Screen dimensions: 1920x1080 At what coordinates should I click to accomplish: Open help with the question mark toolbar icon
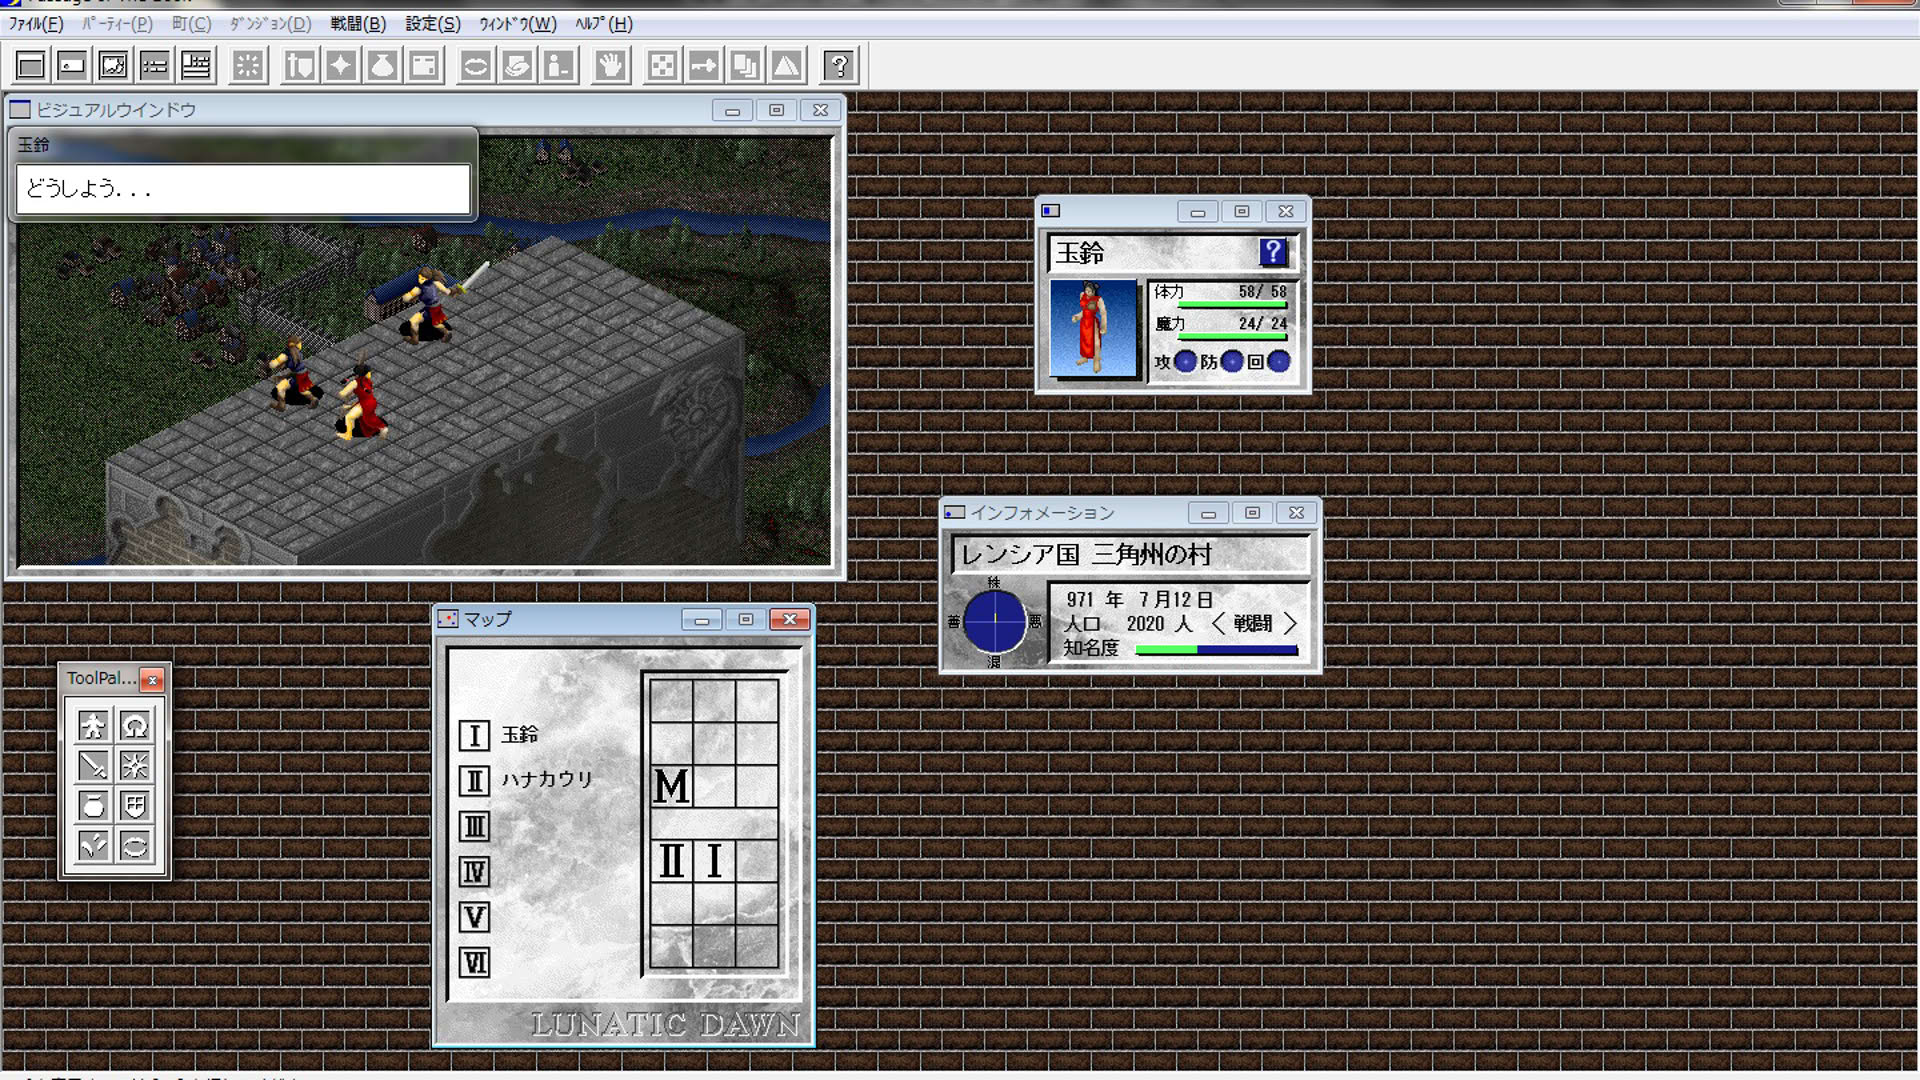tap(840, 66)
